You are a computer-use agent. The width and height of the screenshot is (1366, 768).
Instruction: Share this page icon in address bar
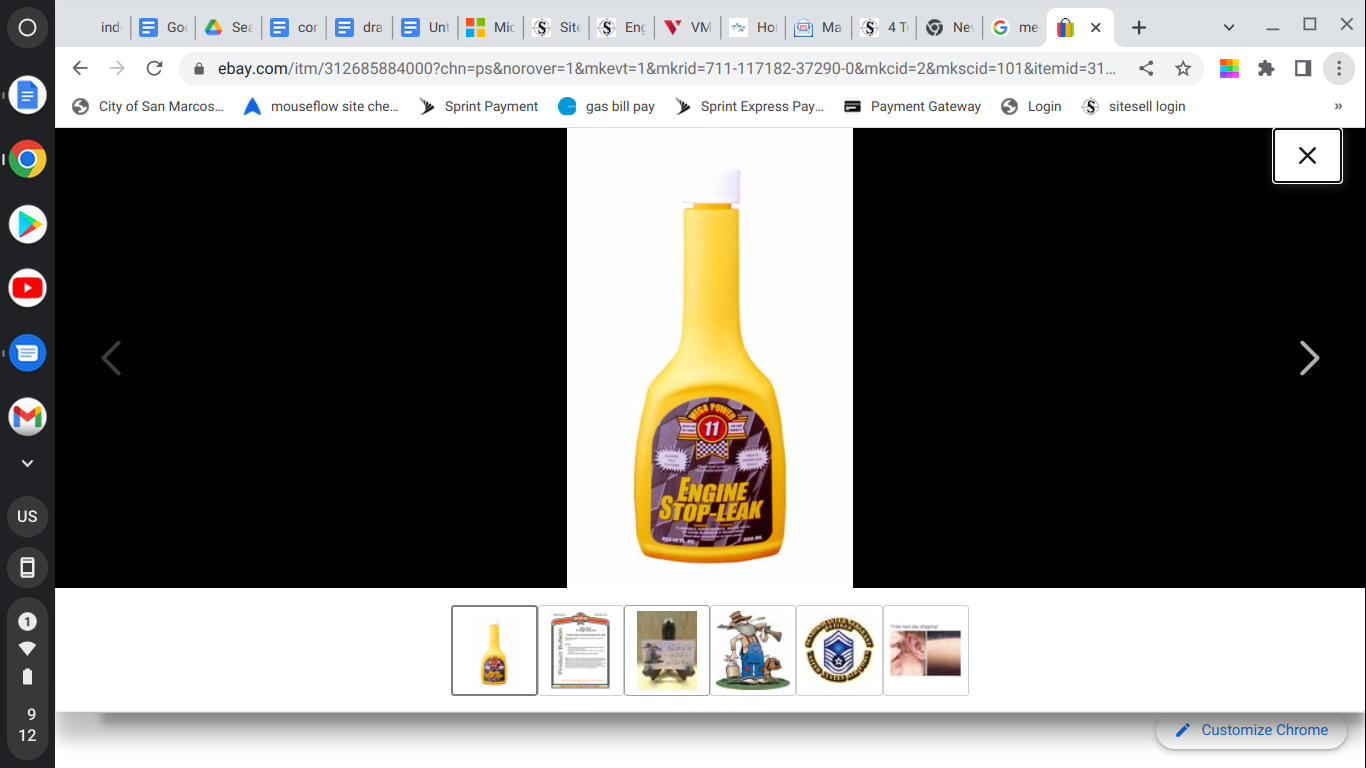click(1146, 68)
